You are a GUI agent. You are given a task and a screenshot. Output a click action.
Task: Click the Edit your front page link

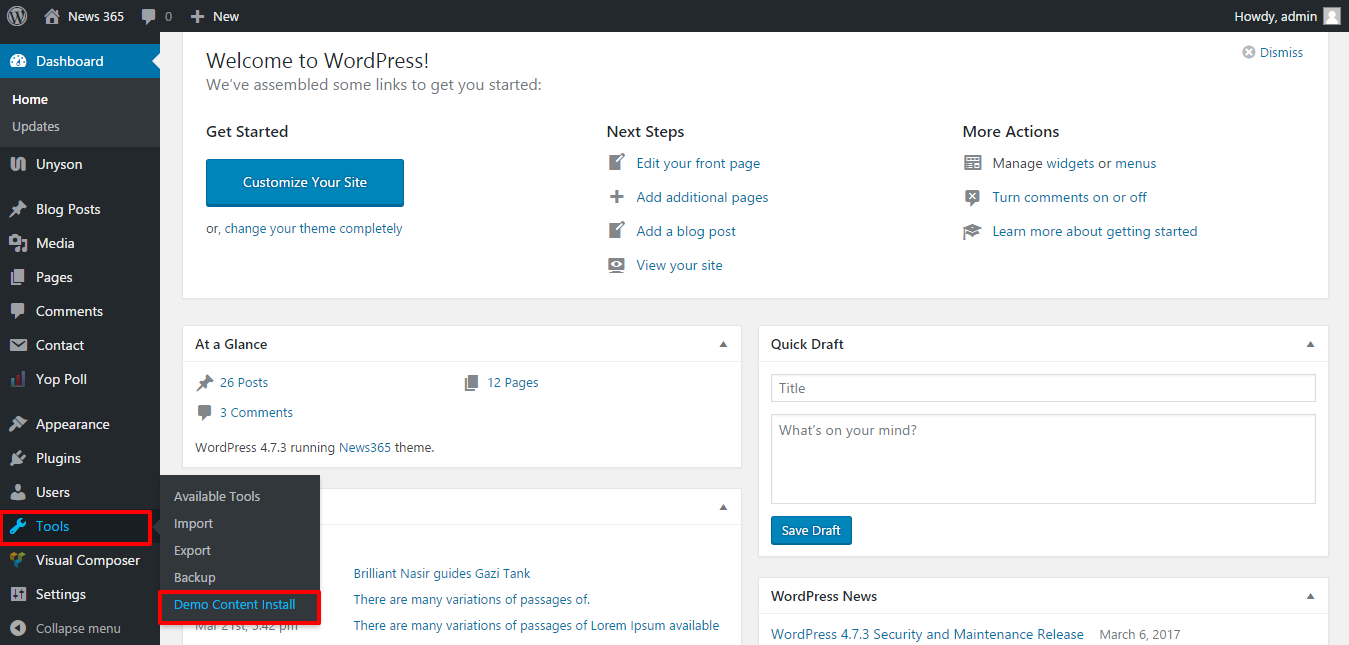(698, 163)
